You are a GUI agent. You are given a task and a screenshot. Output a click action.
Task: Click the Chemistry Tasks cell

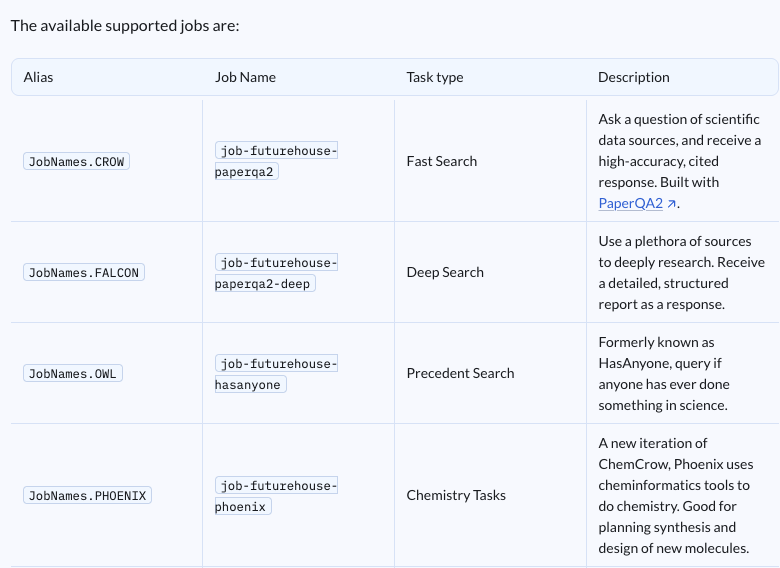456,495
